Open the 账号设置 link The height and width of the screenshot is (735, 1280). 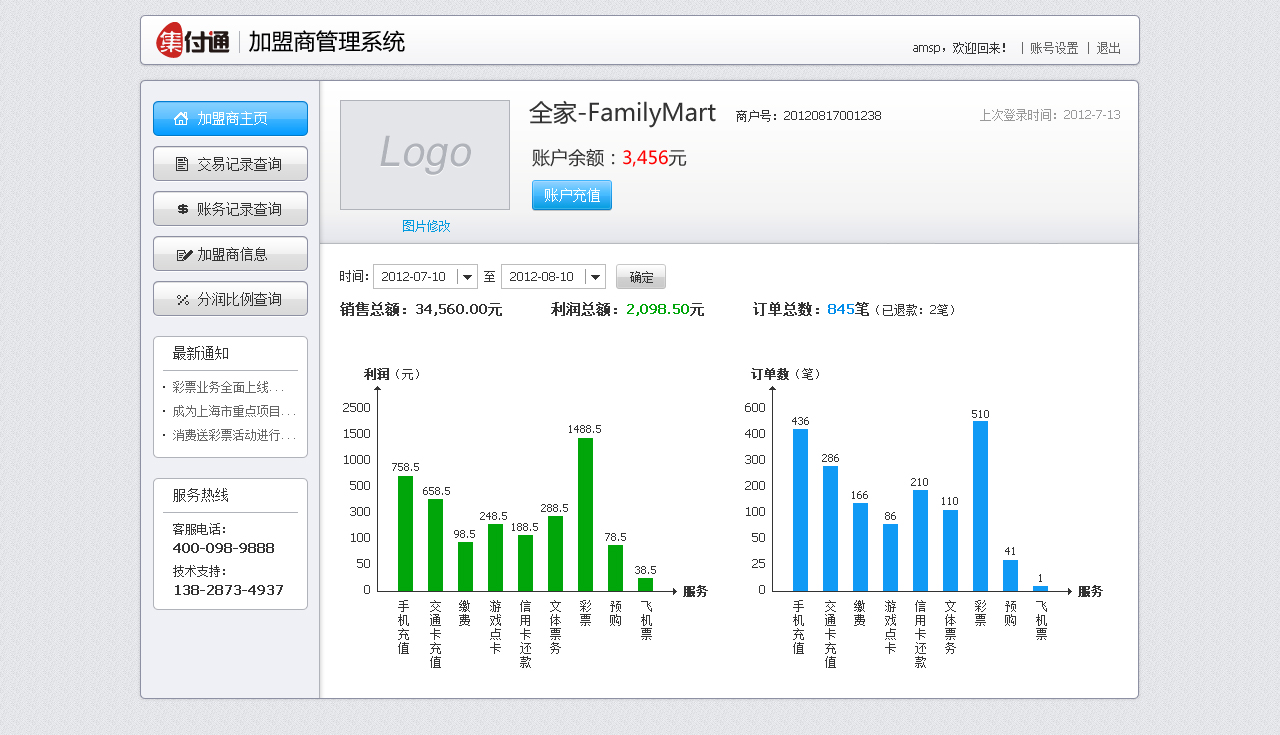point(1054,48)
